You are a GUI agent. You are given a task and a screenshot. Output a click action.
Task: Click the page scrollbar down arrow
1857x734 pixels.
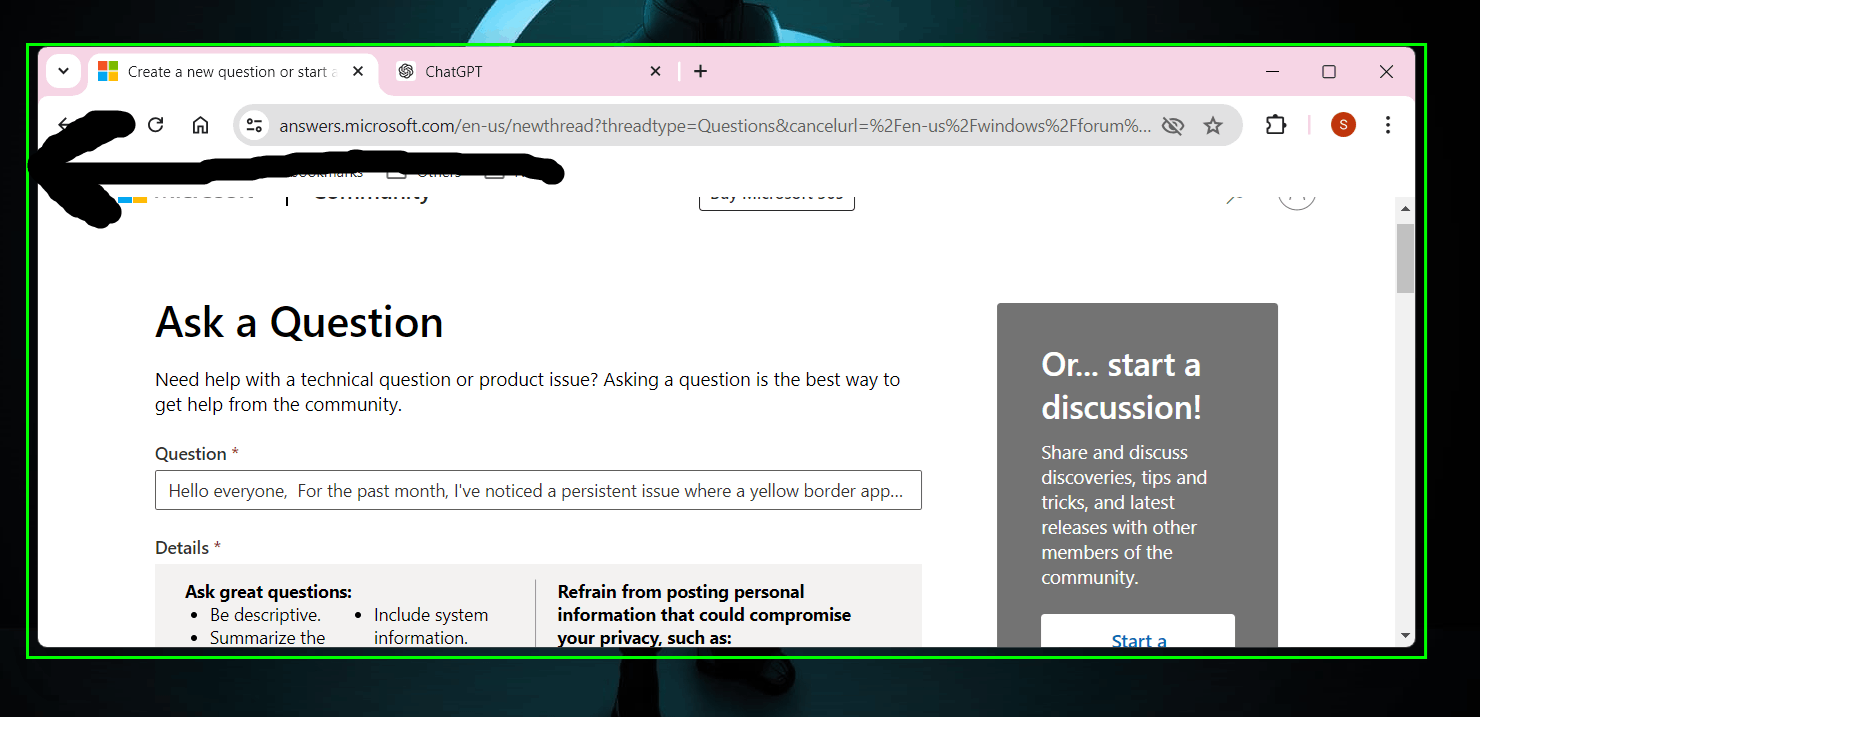[1405, 636]
